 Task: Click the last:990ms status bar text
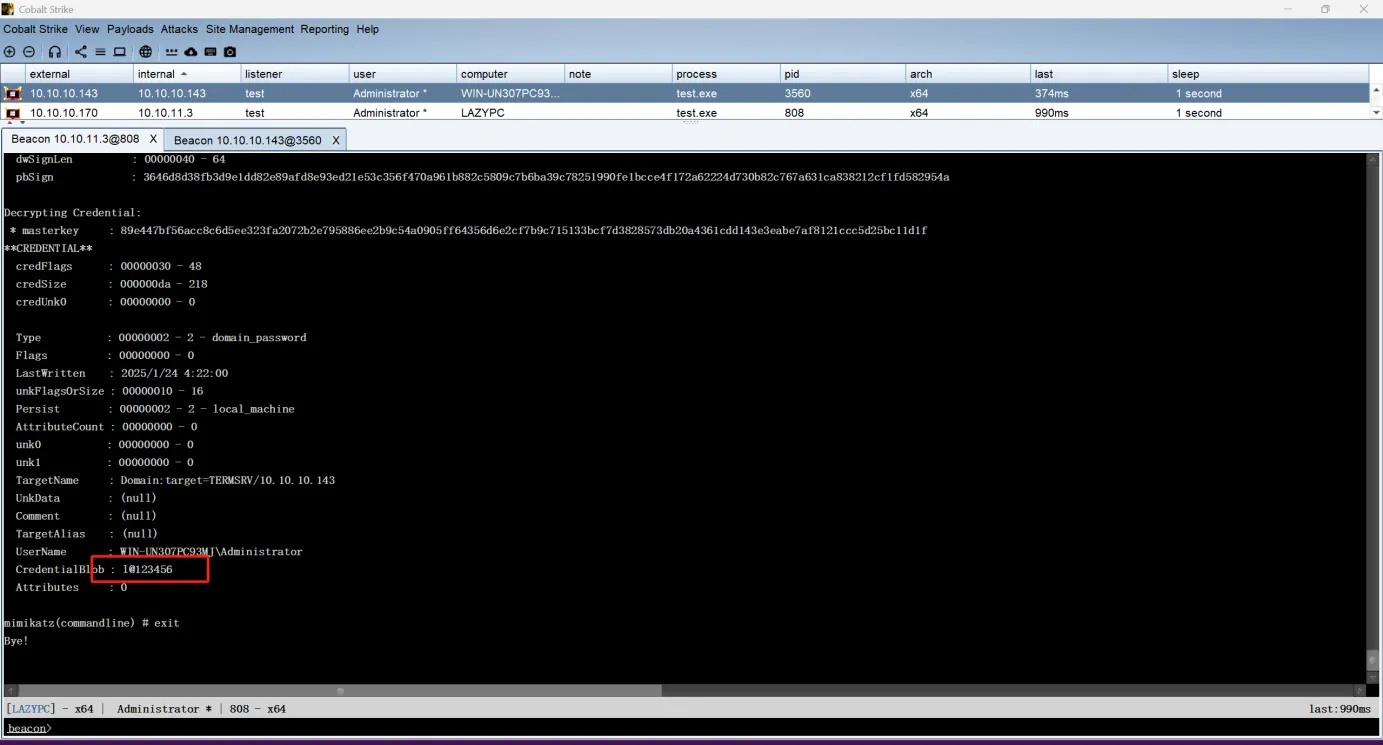click(1341, 708)
